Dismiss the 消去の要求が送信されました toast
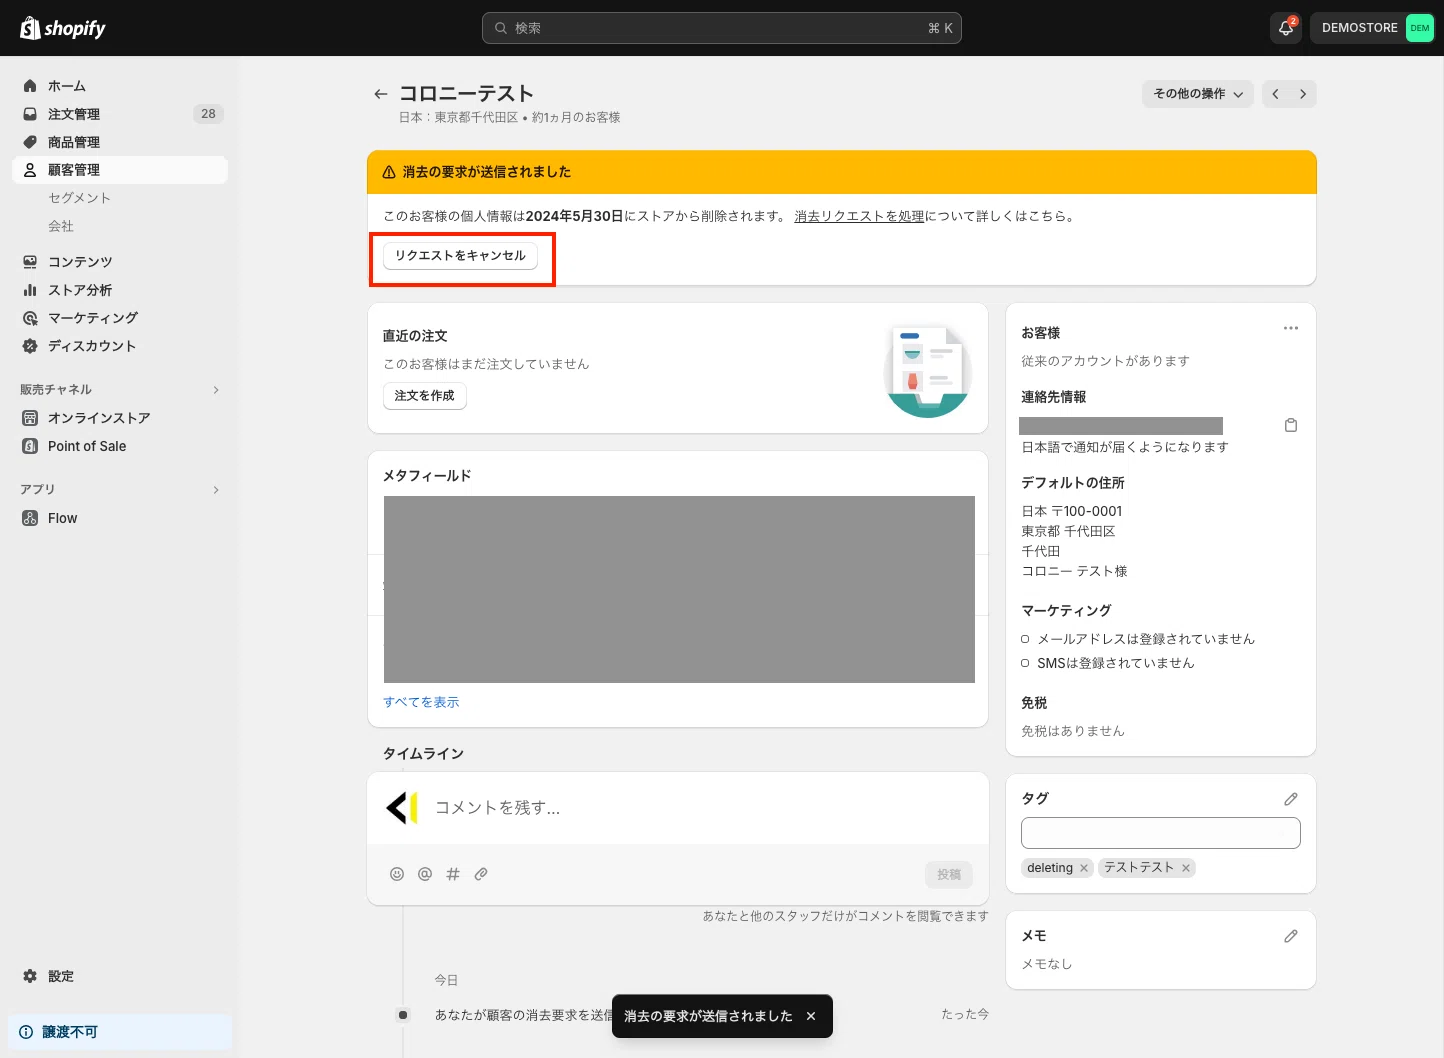This screenshot has height=1058, width=1444. (x=811, y=1016)
